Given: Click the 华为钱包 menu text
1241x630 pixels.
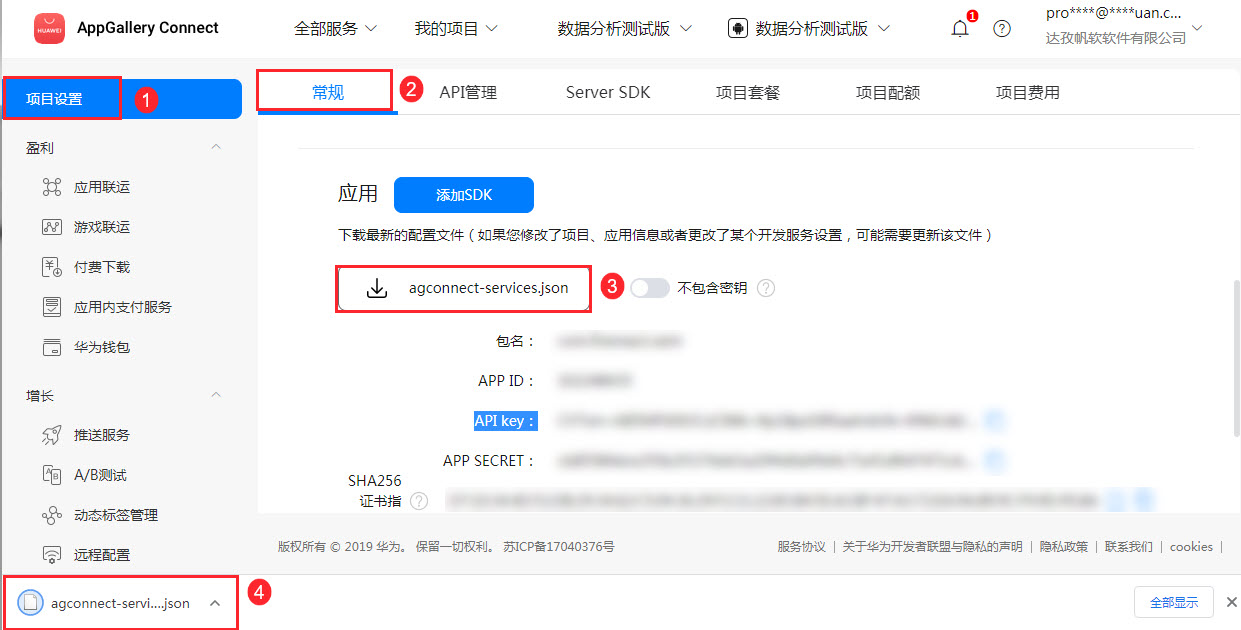Looking at the screenshot, I should click(102, 347).
